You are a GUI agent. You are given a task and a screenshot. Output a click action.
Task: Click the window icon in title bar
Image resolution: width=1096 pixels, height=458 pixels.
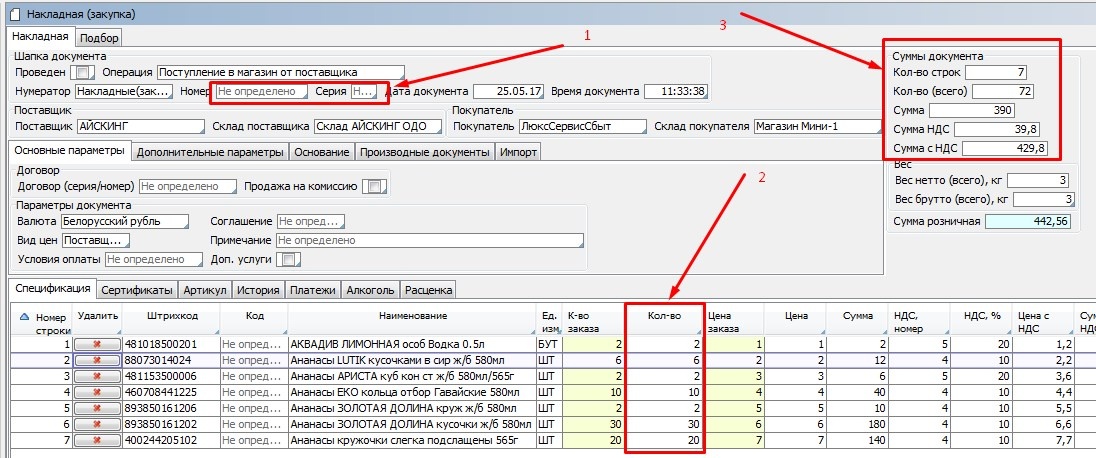[10, 15]
